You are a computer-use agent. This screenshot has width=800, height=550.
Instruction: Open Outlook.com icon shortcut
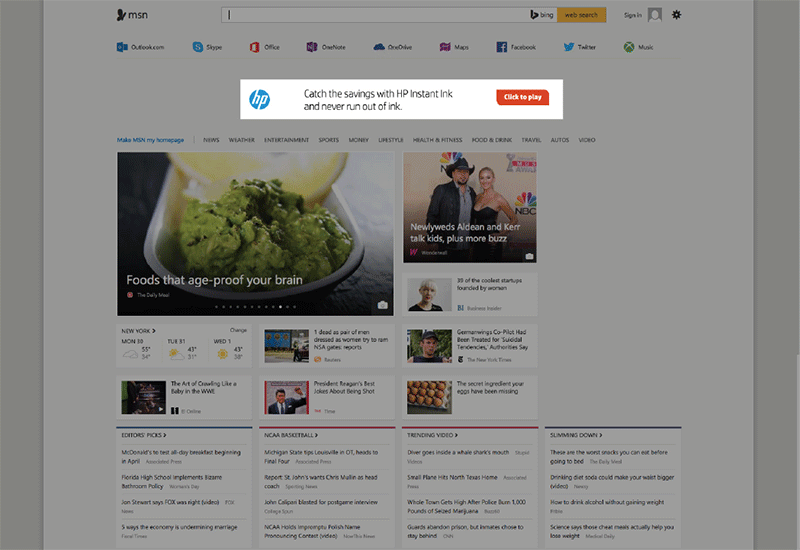(122, 47)
